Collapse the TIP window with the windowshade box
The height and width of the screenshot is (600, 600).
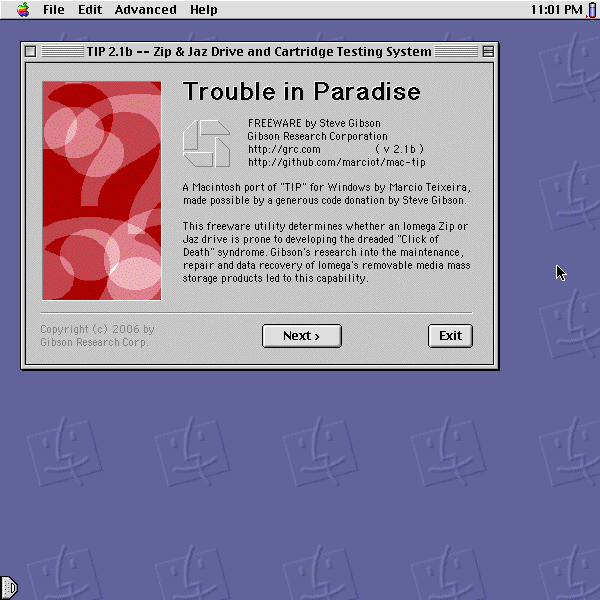point(488,51)
